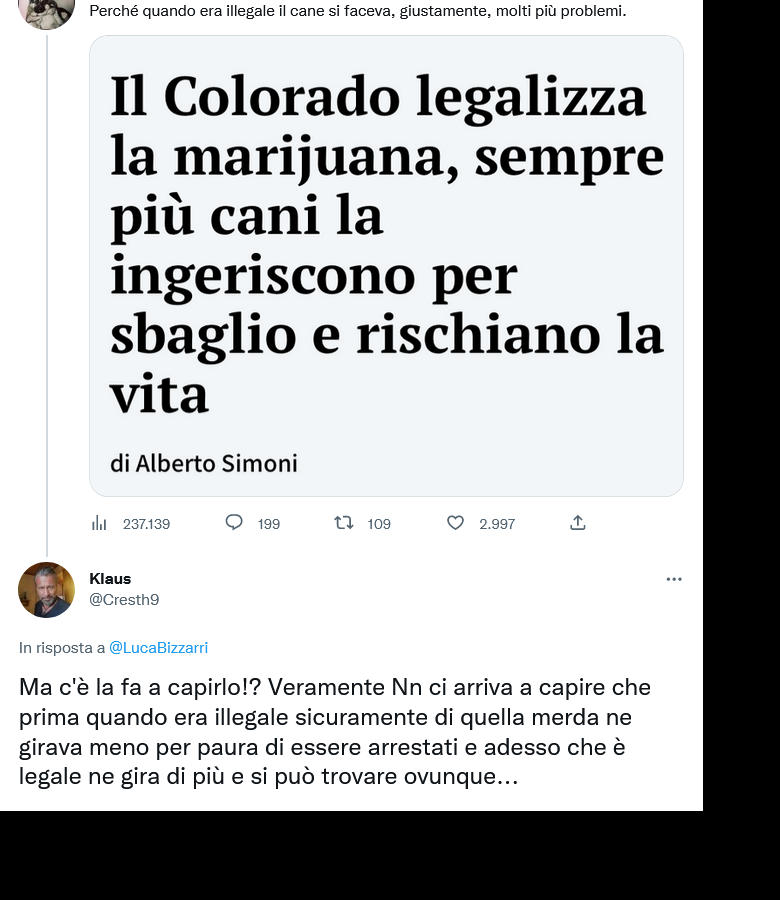
Task: Open the @Cresth9 handle
Action: click(125, 599)
